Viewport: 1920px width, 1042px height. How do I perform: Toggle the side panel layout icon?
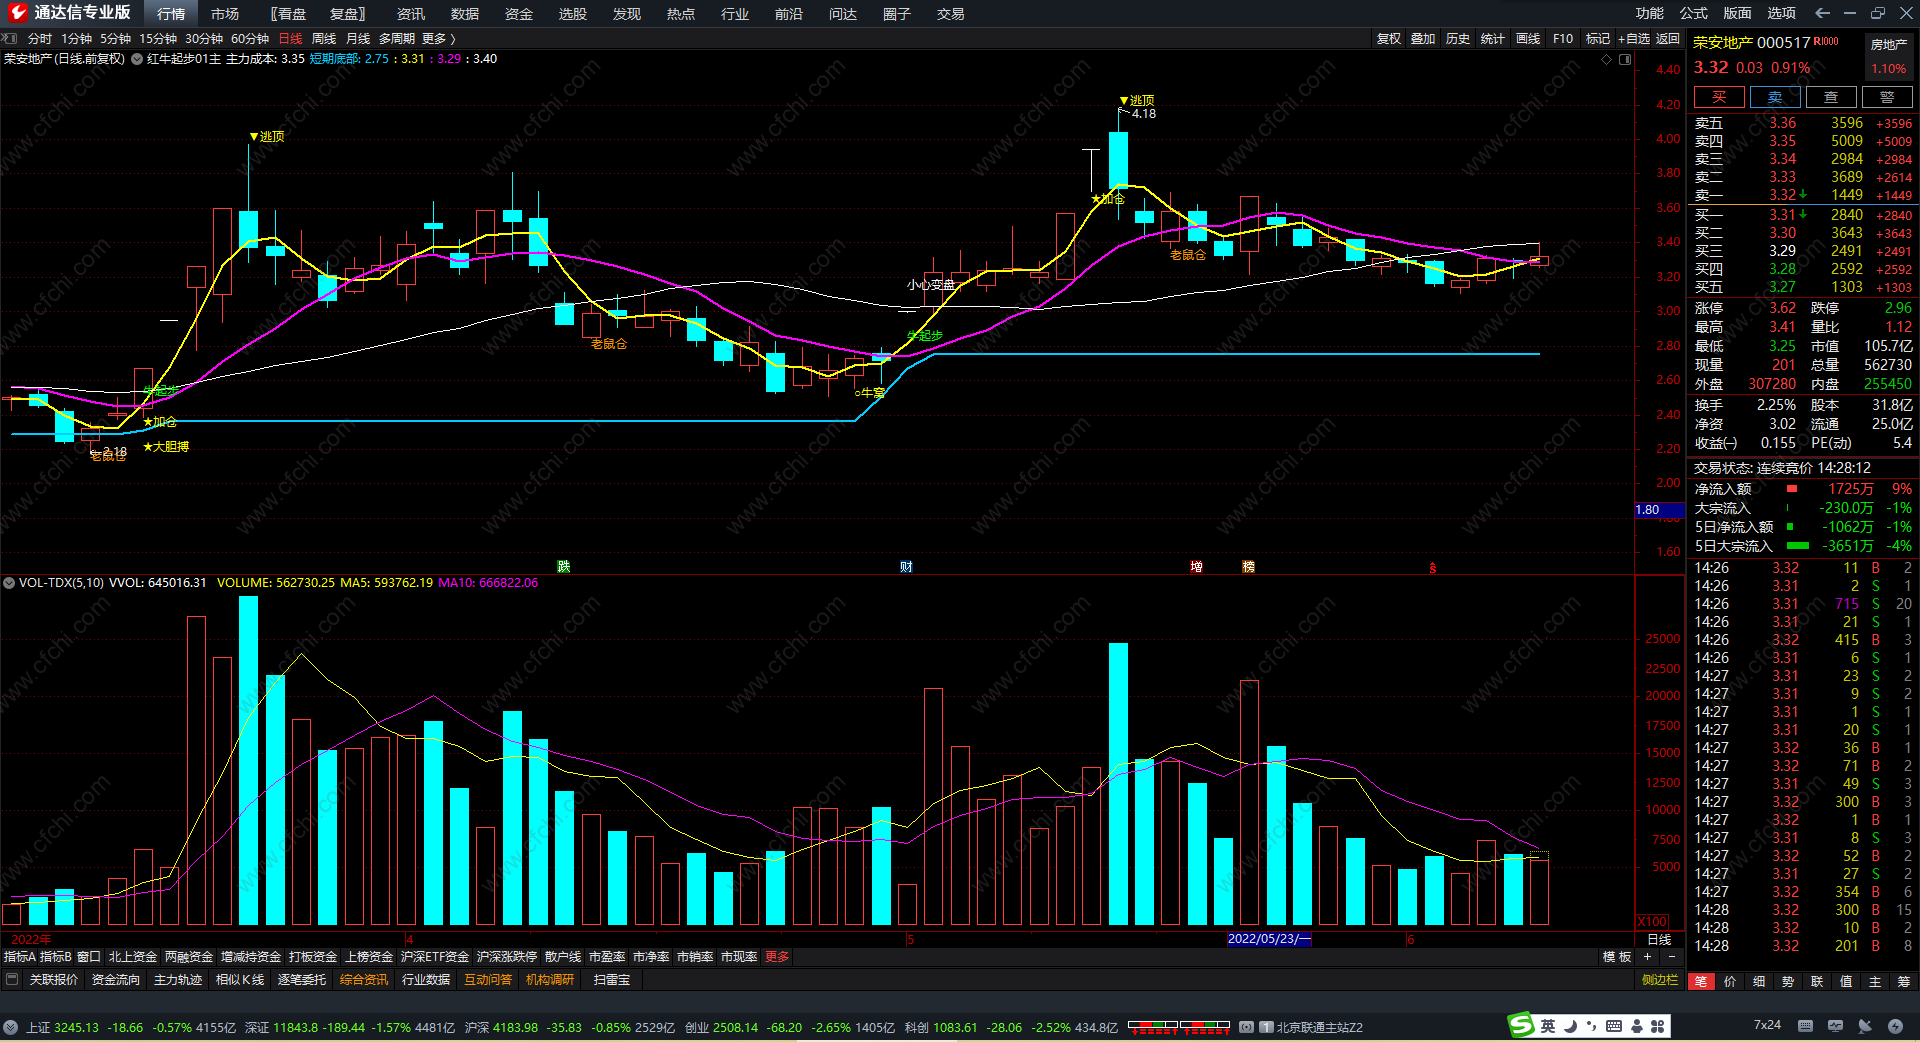click(1625, 59)
